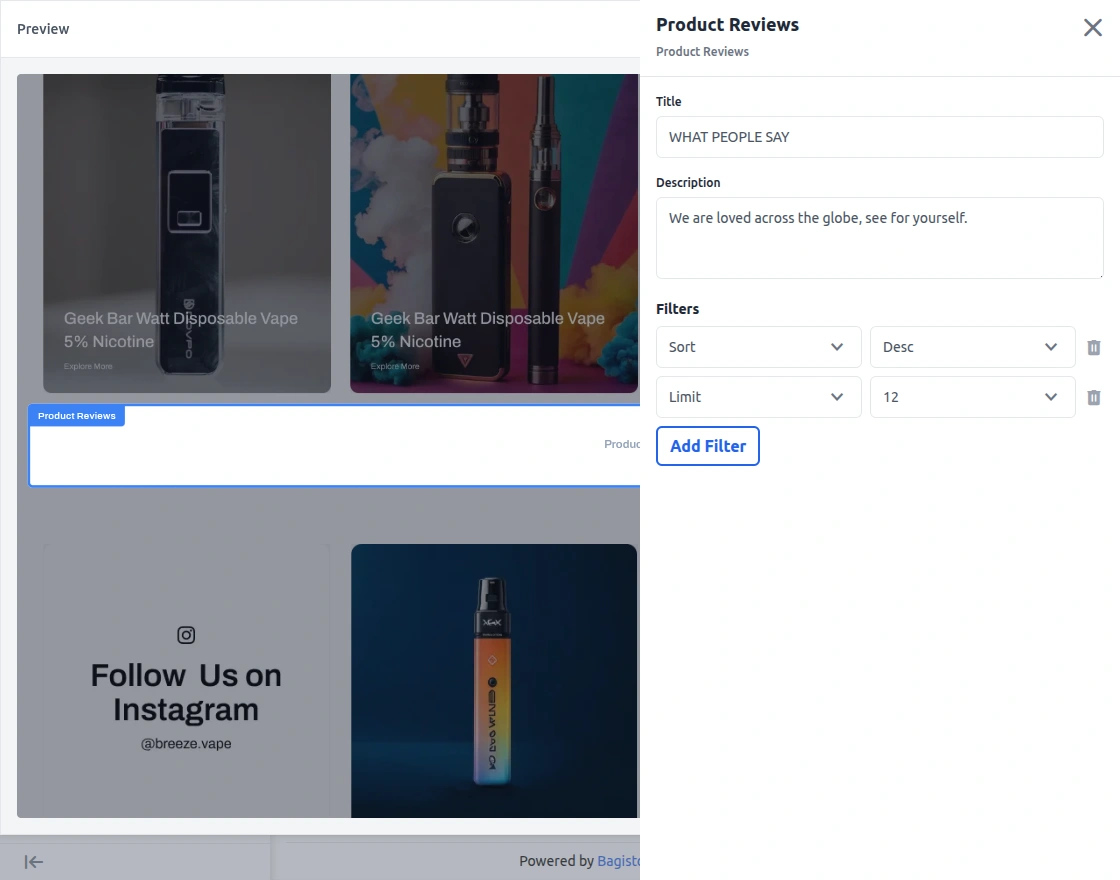Open the grey Geek Bar Watt product image
The width and height of the screenshot is (1120, 880).
coord(187,234)
